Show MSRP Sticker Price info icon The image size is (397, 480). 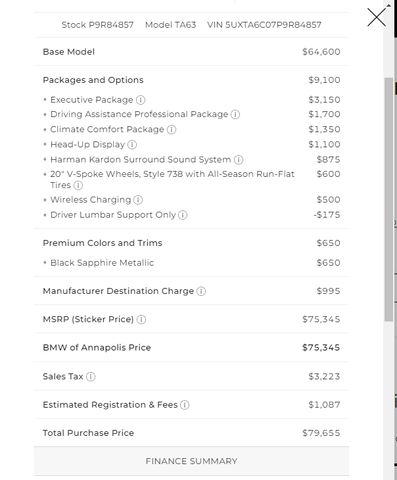(x=141, y=319)
